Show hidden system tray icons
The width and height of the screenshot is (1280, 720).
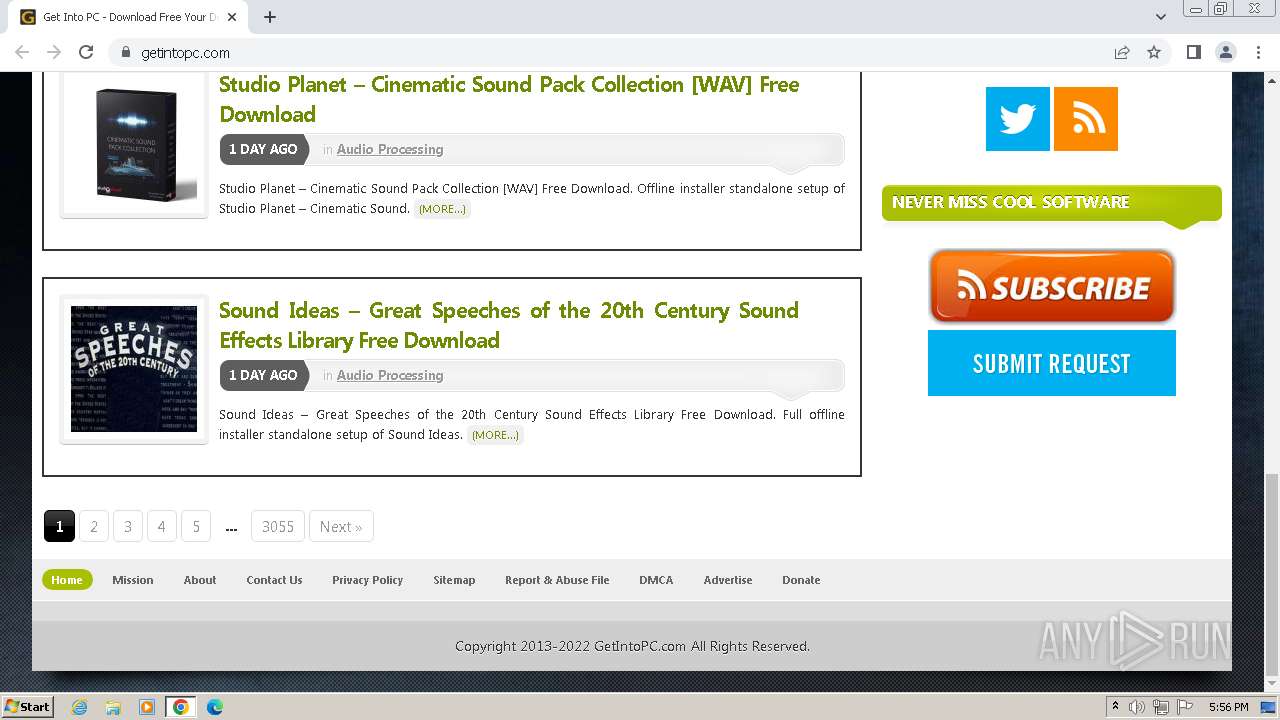pos(1115,707)
